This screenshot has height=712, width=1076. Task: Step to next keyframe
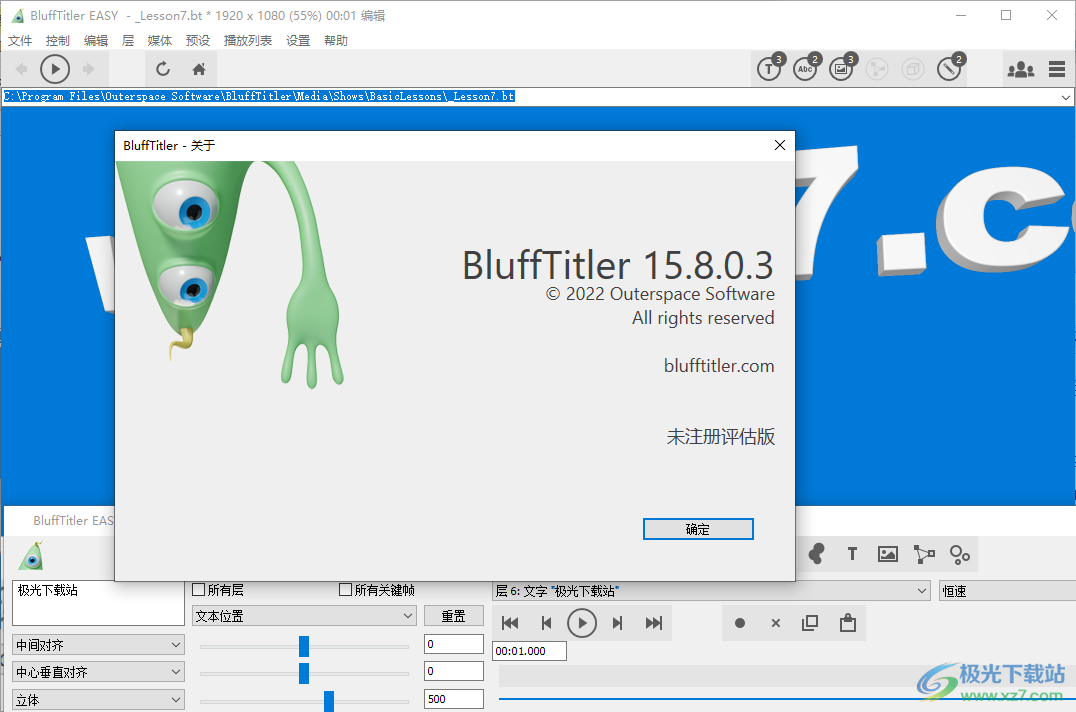tap(618, 623)
